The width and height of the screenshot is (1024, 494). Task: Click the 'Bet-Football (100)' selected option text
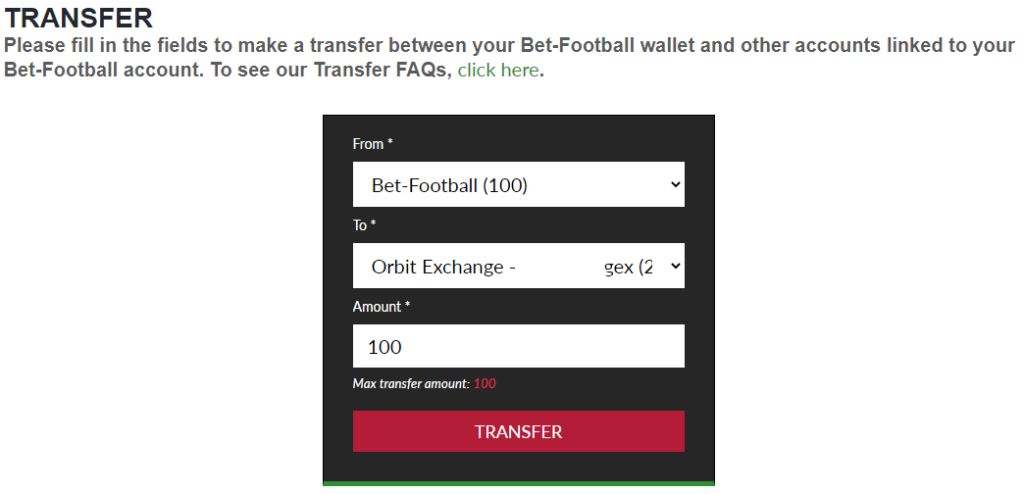[x=449, y=185]
